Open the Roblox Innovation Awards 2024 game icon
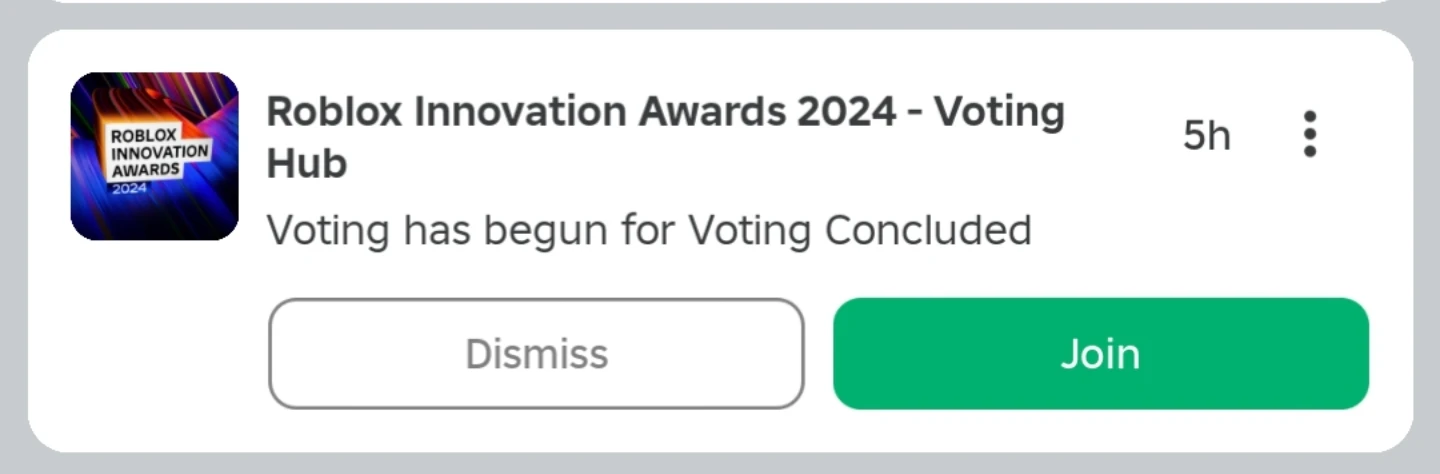 (x=154, y=156)
